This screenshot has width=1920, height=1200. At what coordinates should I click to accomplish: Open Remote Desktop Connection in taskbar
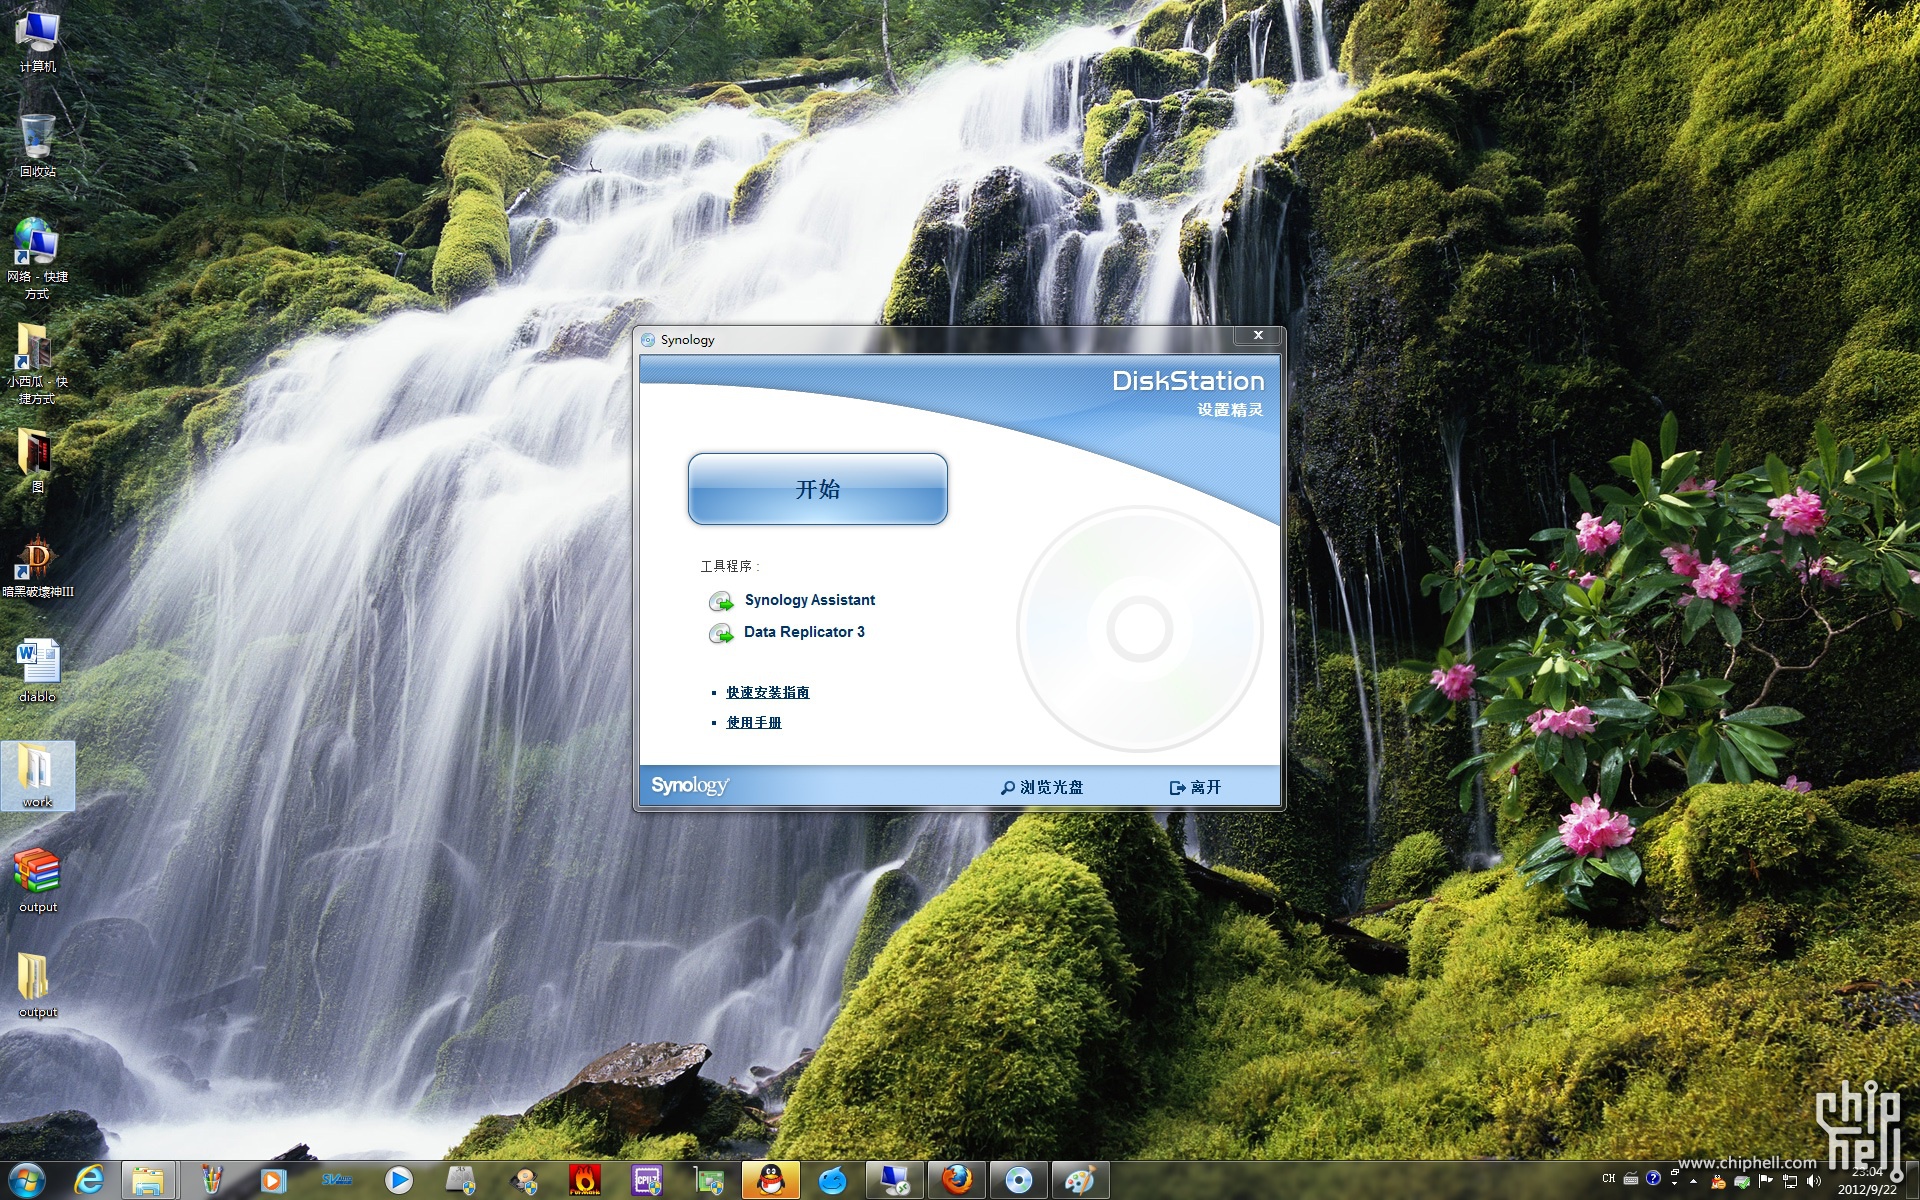pos(895,1181)
